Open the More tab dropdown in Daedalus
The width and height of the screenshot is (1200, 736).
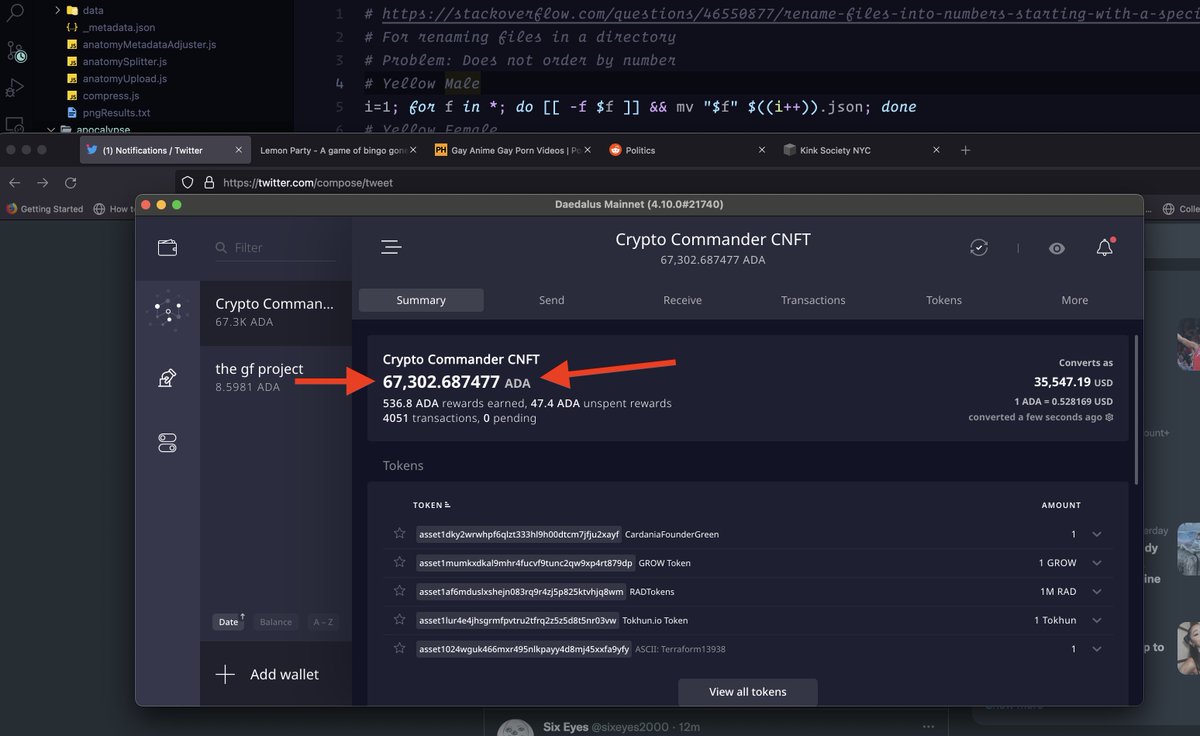coord(1075,300)
